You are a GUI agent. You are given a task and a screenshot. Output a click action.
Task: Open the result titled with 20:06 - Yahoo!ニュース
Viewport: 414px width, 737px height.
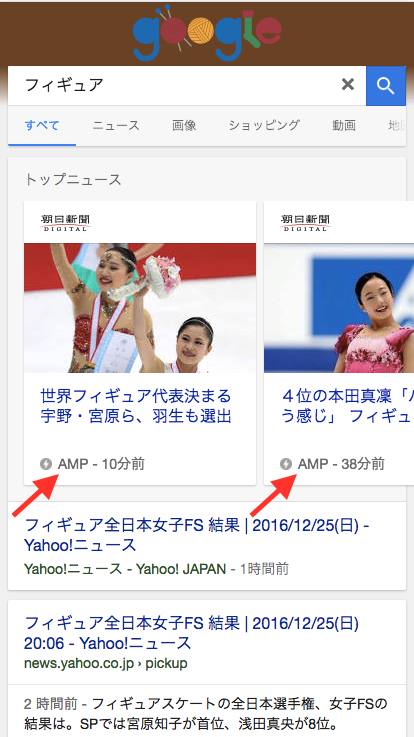click(192, 633)
